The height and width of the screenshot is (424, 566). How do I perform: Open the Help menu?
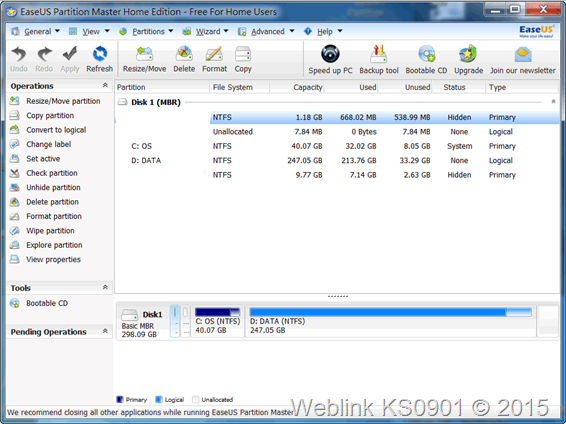click(323, 32)
